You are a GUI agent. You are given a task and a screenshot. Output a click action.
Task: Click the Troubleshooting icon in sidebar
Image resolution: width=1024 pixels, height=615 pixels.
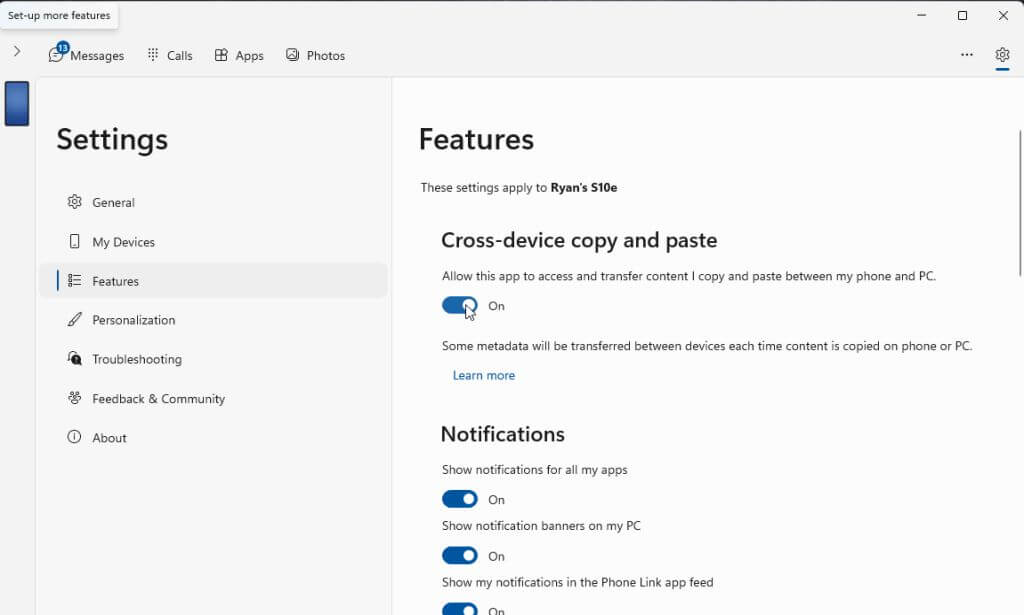pos(75,359)
